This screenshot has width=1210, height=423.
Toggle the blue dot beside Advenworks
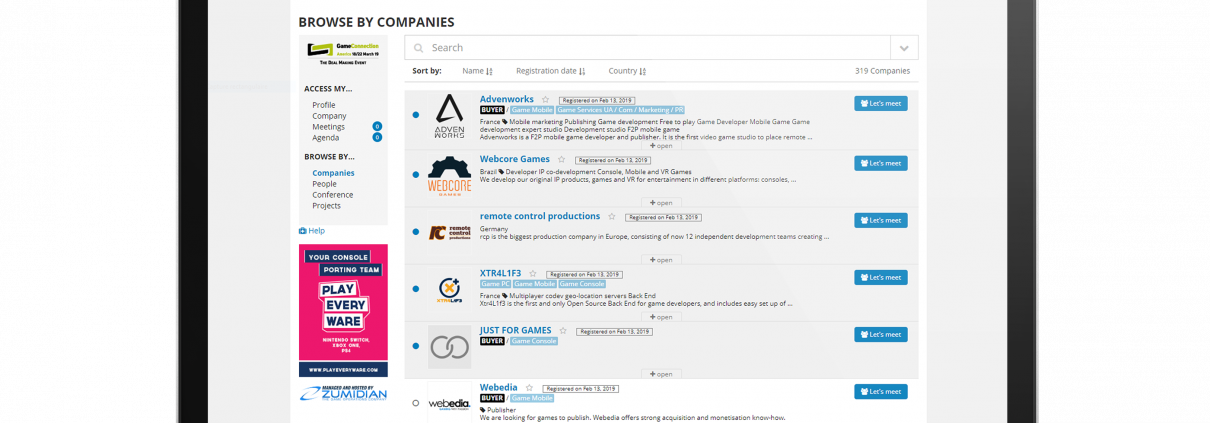coord(415,116)
